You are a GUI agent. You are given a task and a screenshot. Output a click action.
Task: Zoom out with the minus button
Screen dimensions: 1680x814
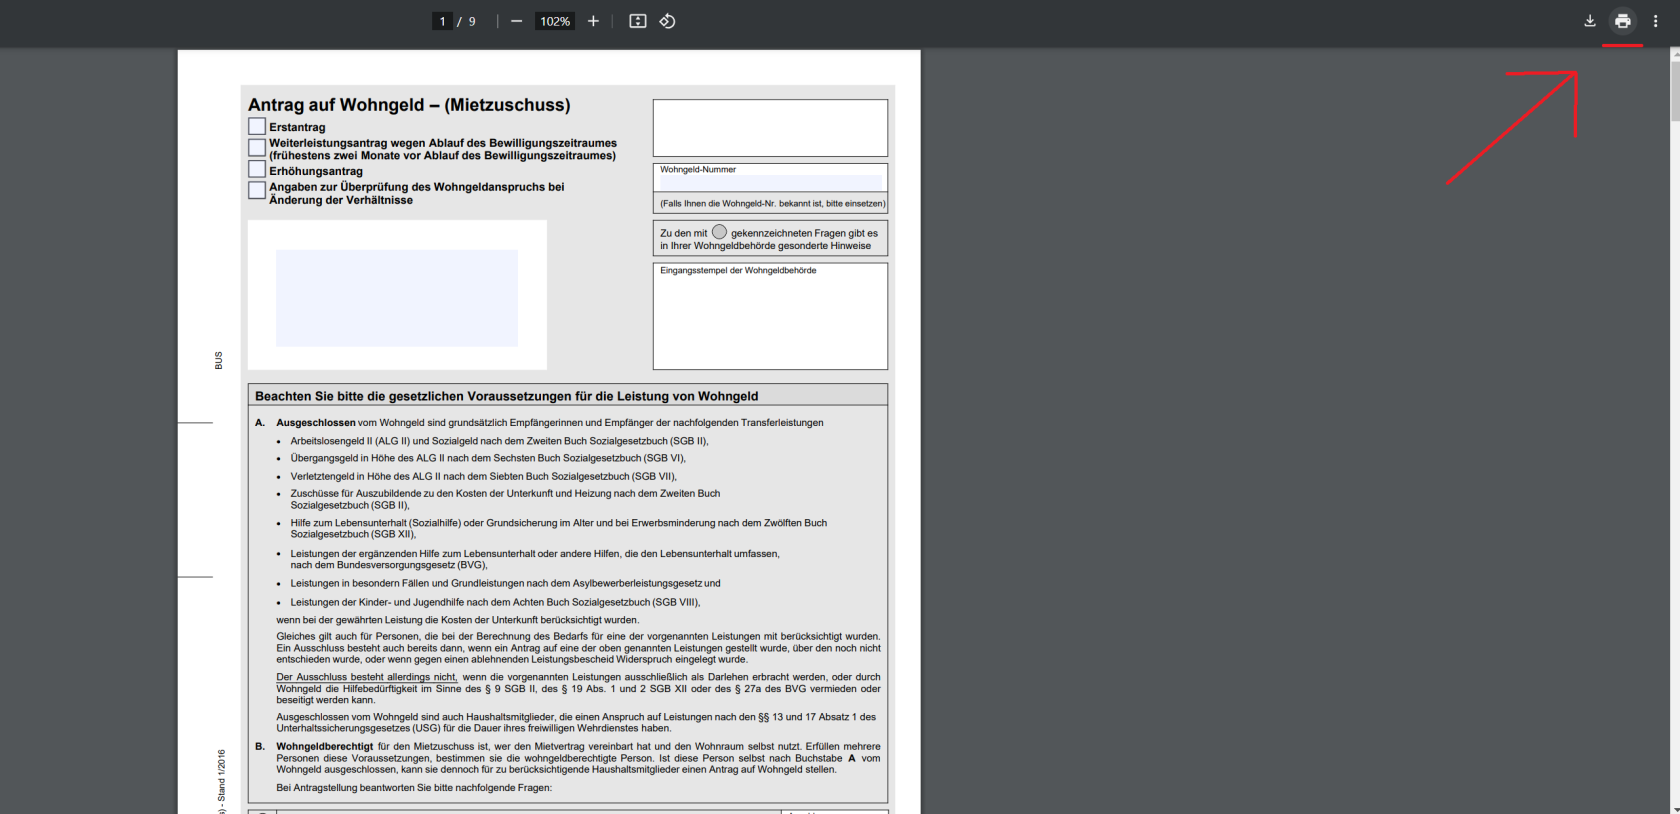pos(516,21)
